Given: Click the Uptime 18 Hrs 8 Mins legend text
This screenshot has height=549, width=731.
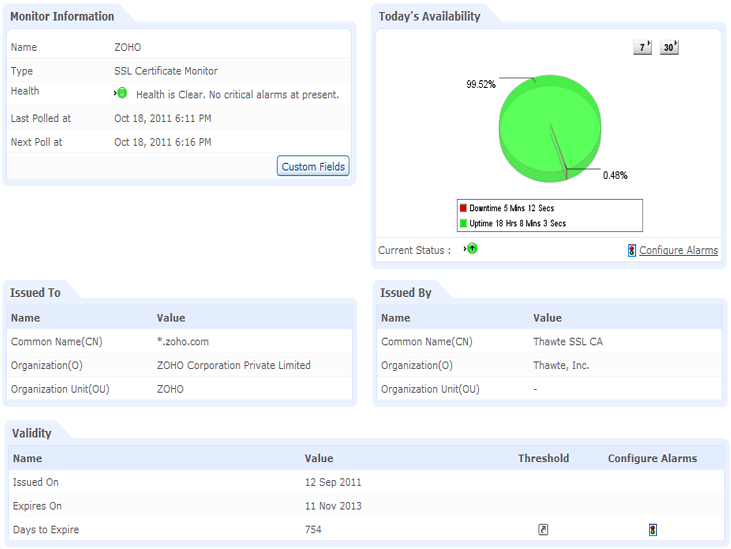Looking at the screenshot, I should [x=517, y=223].
